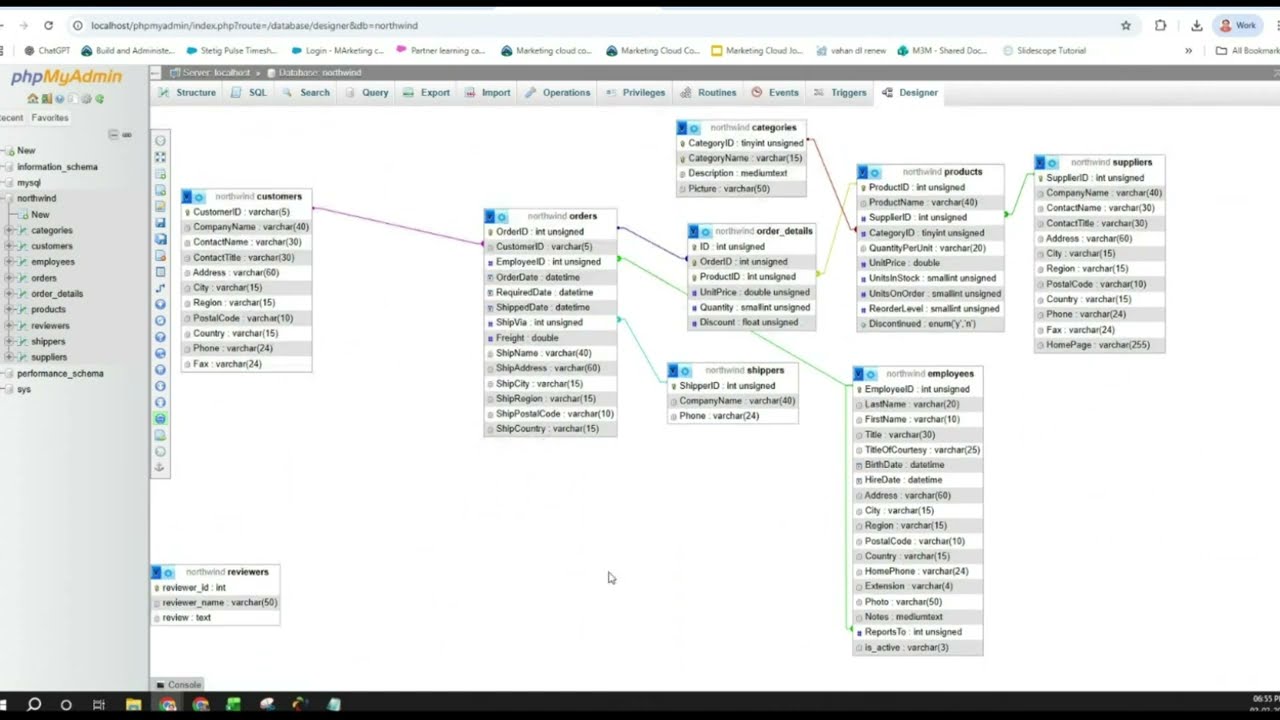Image resolution: width=1280 pixels, height=720 pixels.
Task: Open the Work Chrome profile button
Action: tap(1238, 25)
